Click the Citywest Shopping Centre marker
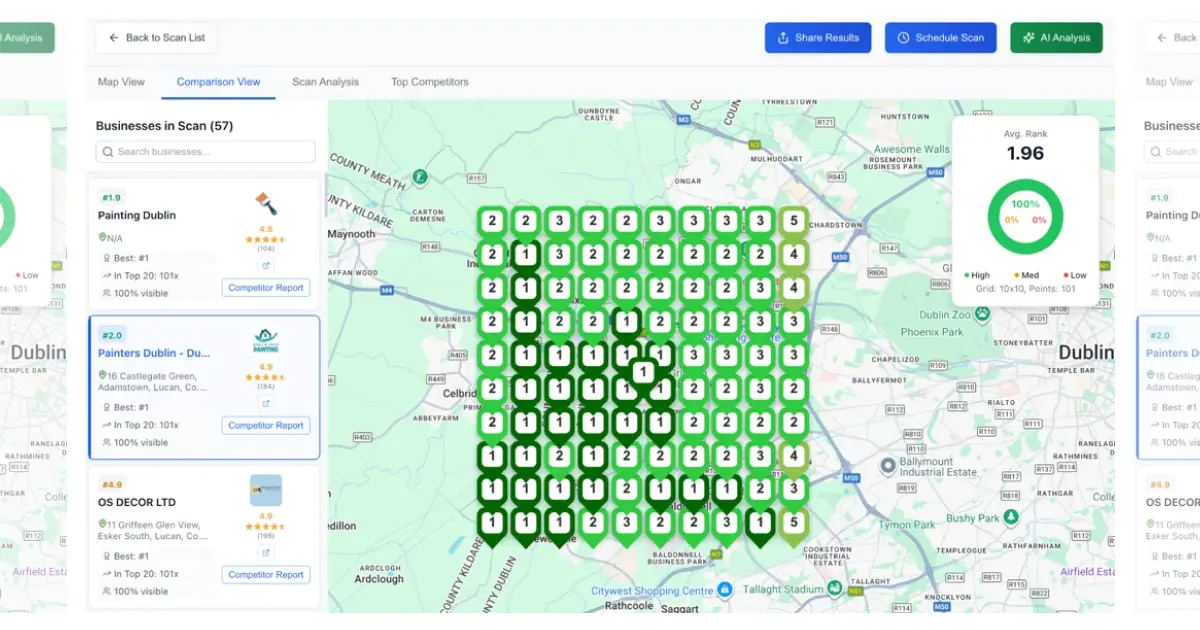Viewport: 1200px width, 630px height. [722, 591]
